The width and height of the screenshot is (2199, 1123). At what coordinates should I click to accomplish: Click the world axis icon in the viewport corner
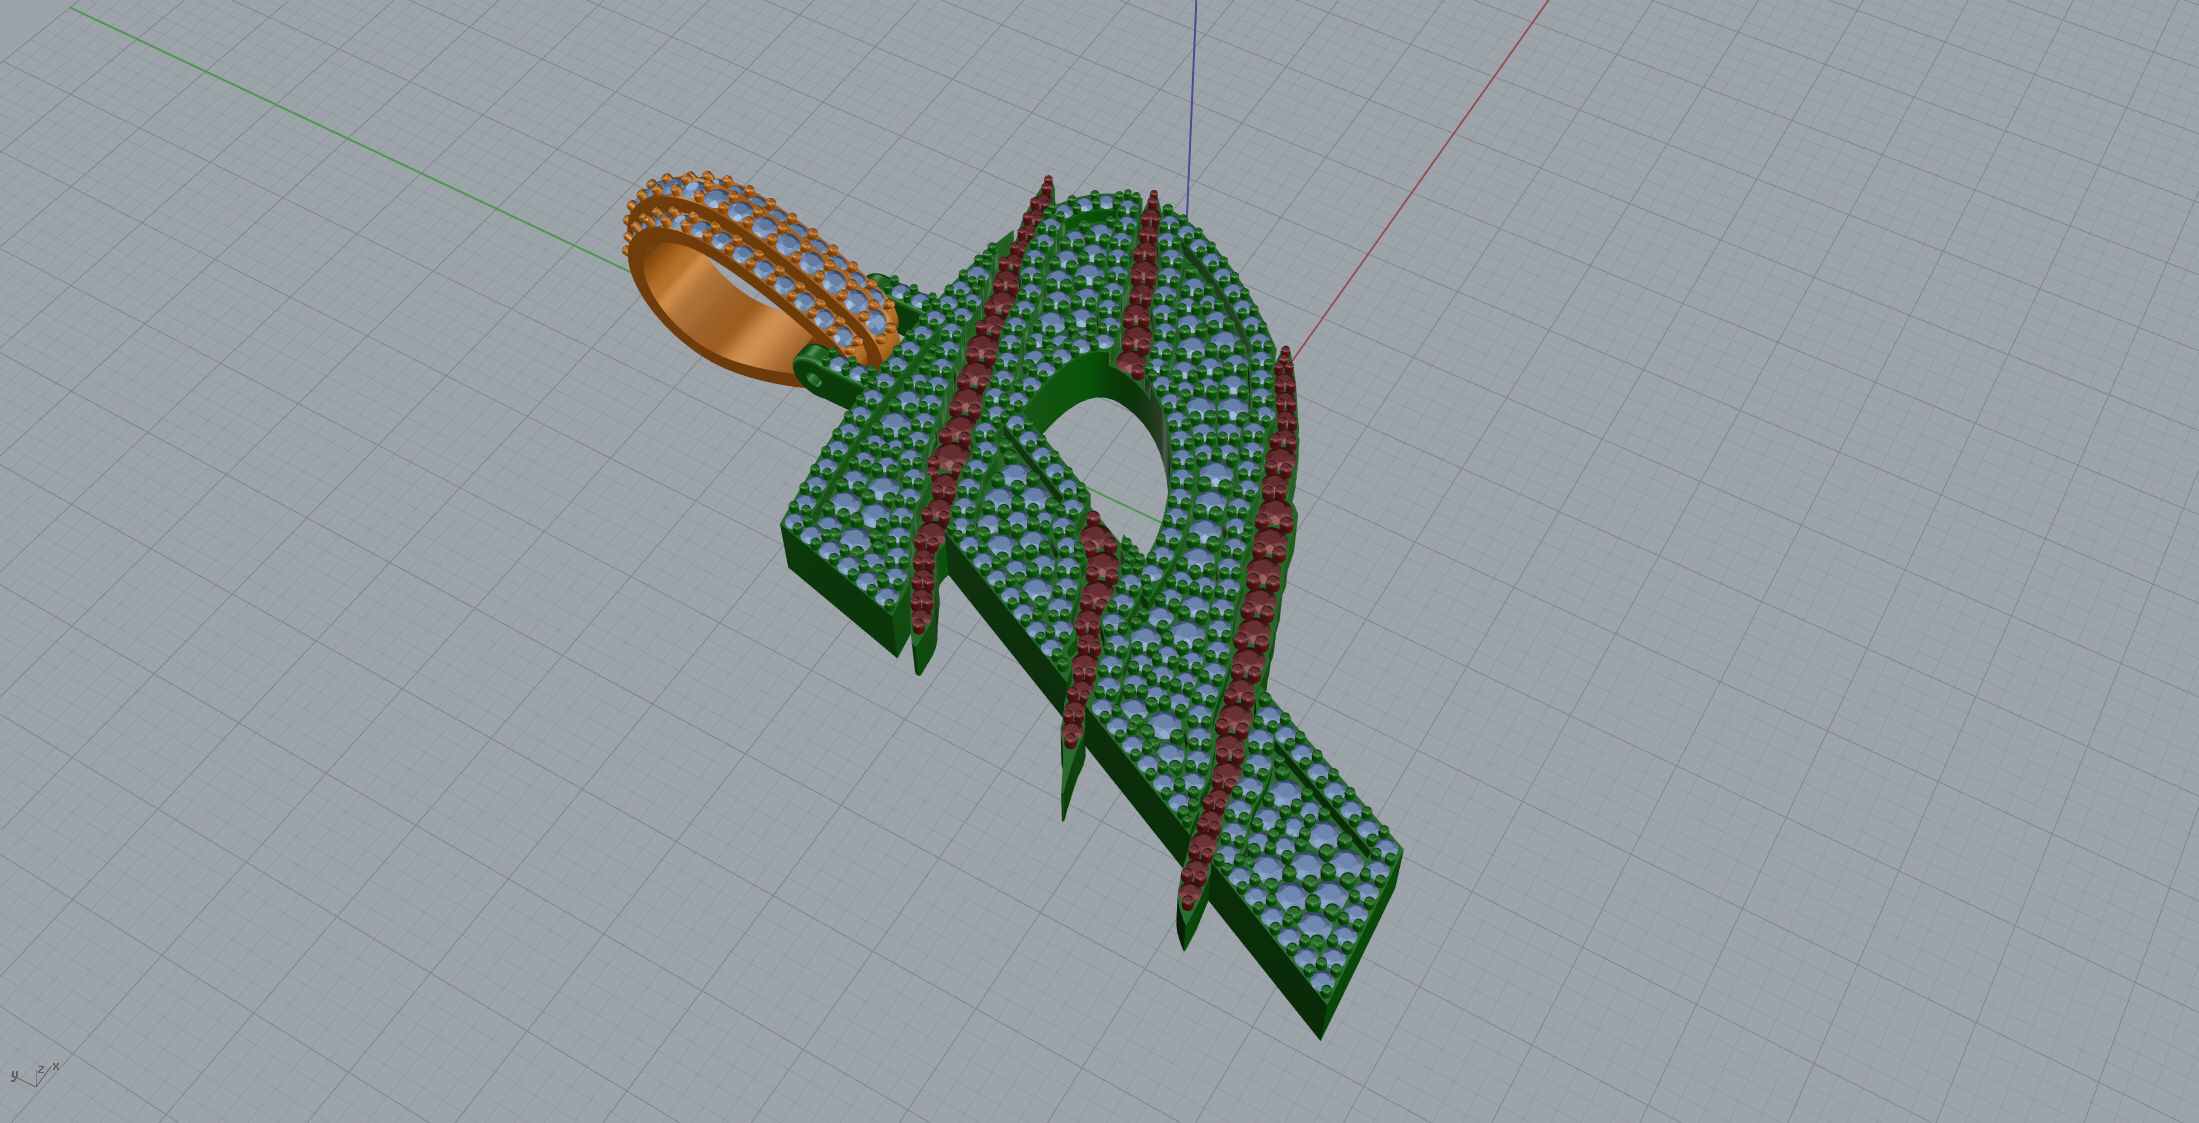pos(34,1075)
